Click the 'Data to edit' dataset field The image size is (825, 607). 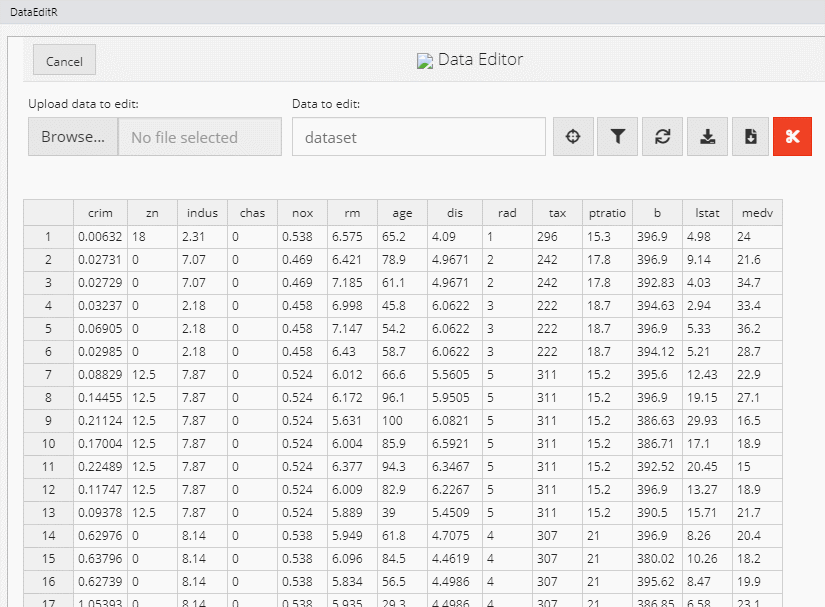[418, 137]
